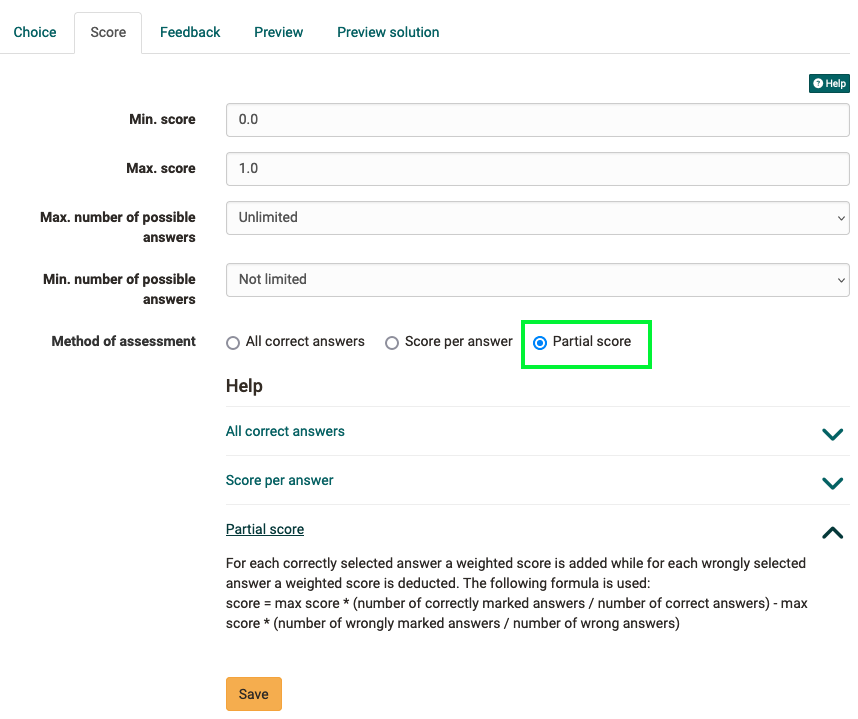Image resolution: width=858 pixels, height=719 pixels.
Task: Click the Partial score help heading link
Action: pos(265,529)
